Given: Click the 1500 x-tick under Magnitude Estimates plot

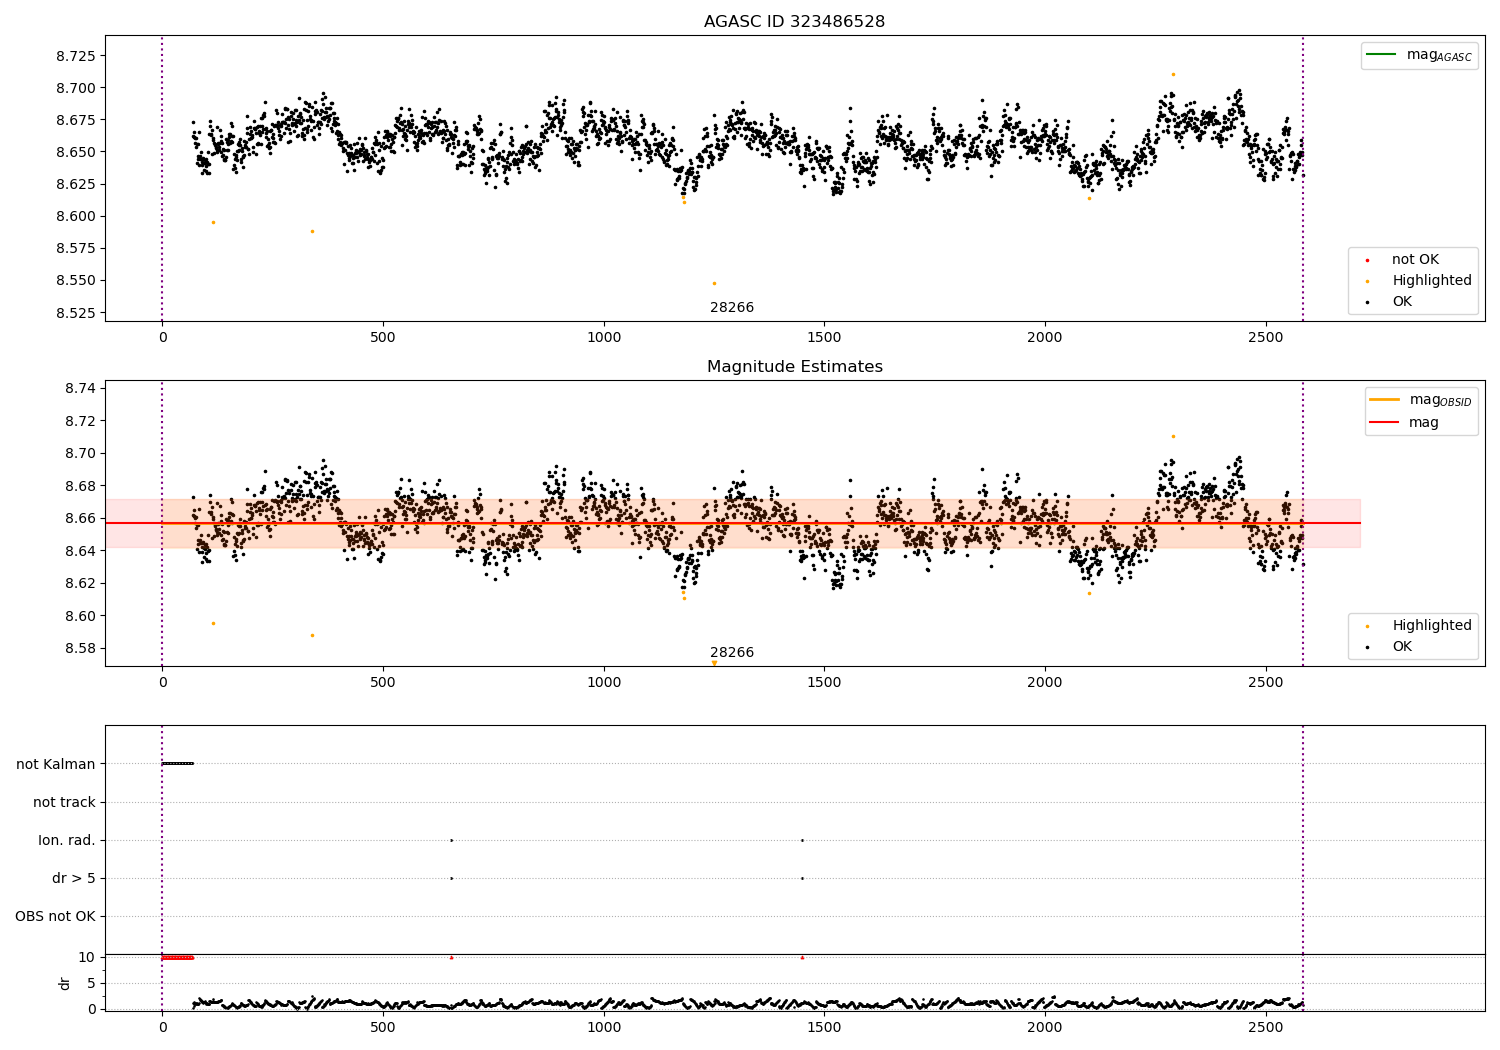Looking at the screenshot, I should [x=824, y=683].
